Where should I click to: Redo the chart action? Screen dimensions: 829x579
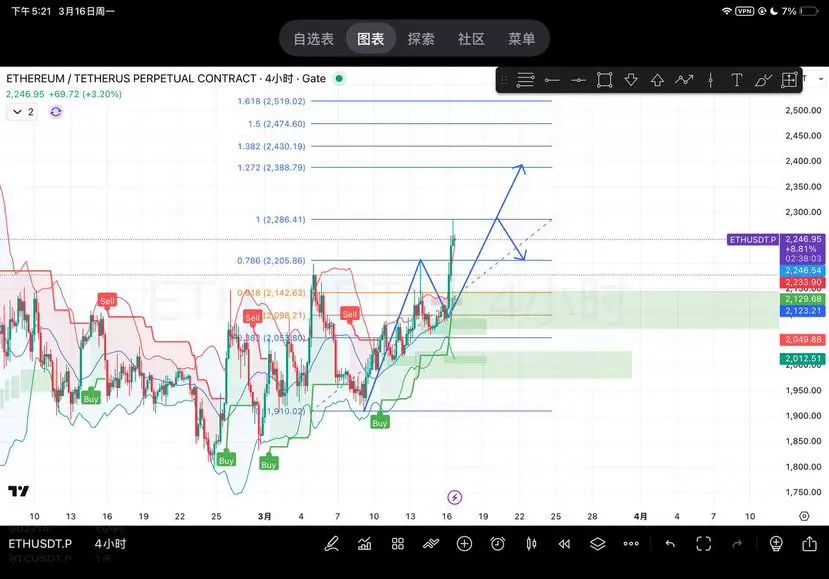pyautogui.click(x=737, y=544)
